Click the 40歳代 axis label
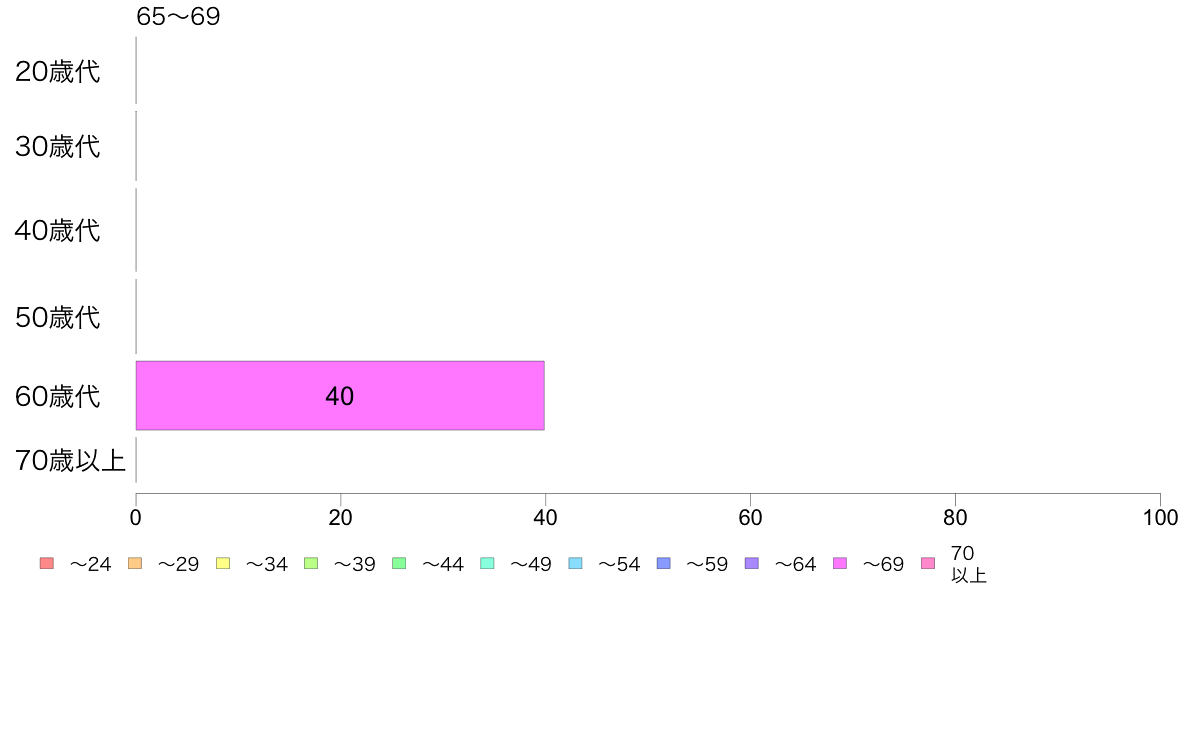Viewport: 1188px width, 736px height. pyautogui.click(x=58, y=230)
